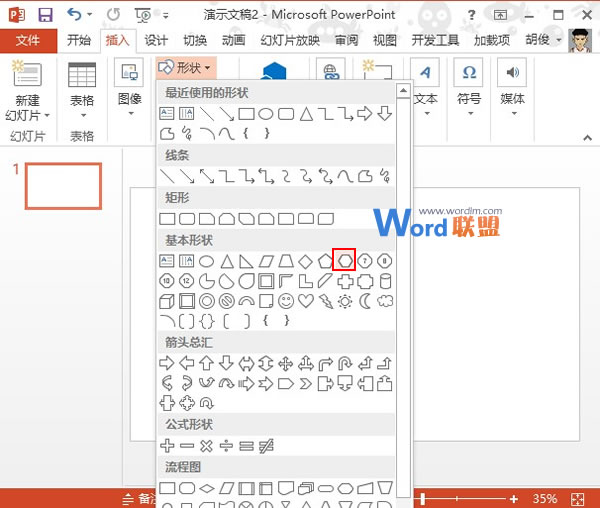
Task: Select slide 1 thumbnail
Action: 64,186
